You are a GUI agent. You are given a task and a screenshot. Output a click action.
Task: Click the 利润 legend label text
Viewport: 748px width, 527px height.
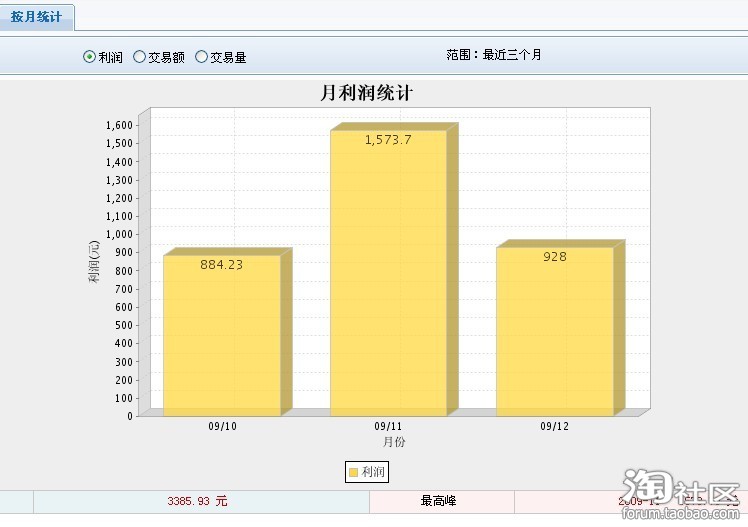coord(373,472)
